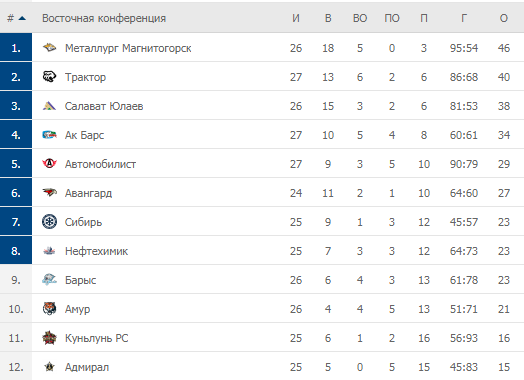Viewport: 524px width, 380px height.
Task: Click the Амур tiger logo
Action: 49,309
